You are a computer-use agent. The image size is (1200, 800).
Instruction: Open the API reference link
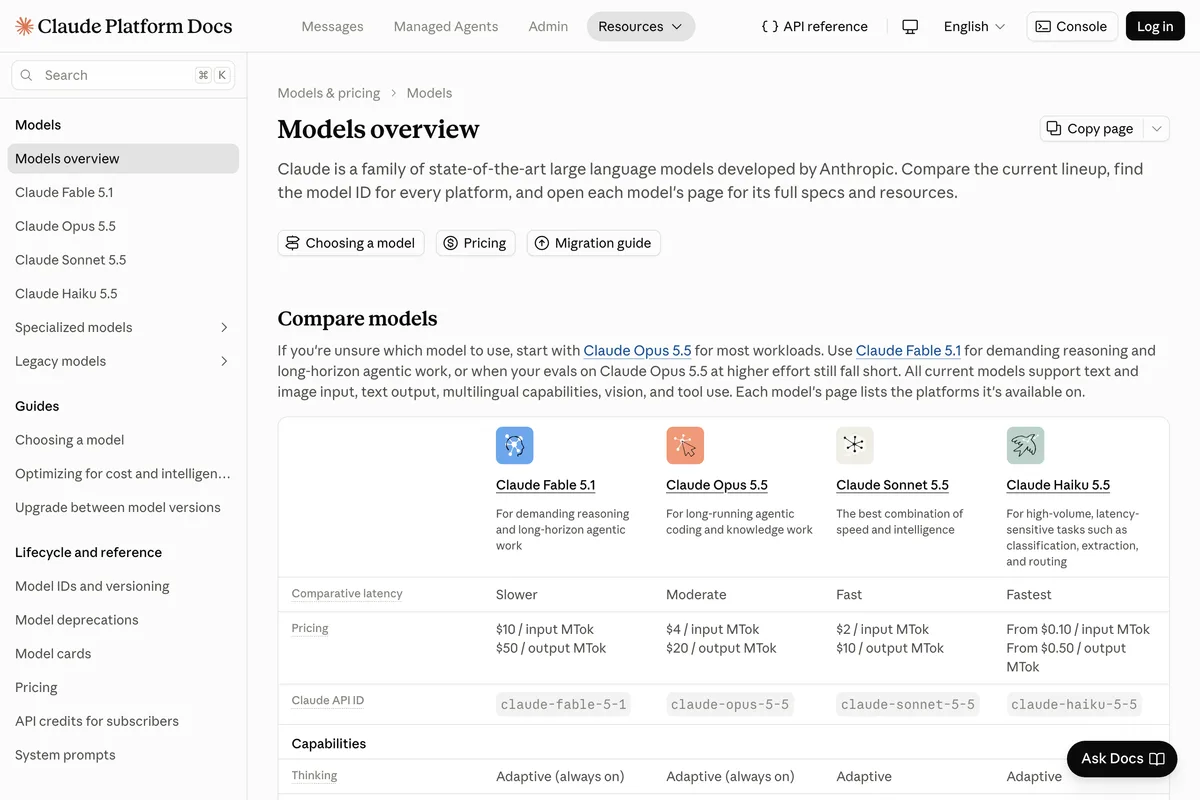point(815,27)
